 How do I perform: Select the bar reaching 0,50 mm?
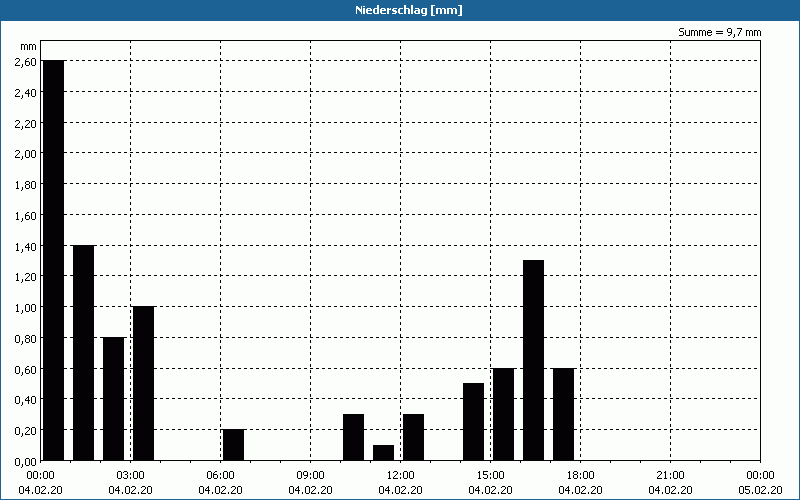pyautogui.click(x=473, y=422)
